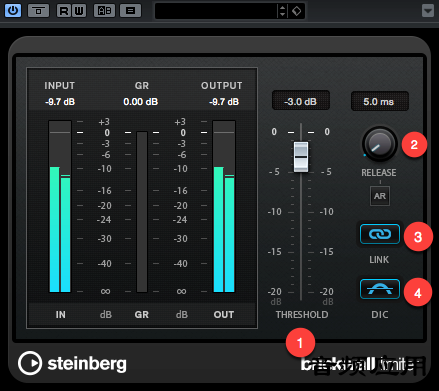Click the threshold fader handle
Image resolution: width=439 pixels, height=391 pixels.
(x=301, y=157)
